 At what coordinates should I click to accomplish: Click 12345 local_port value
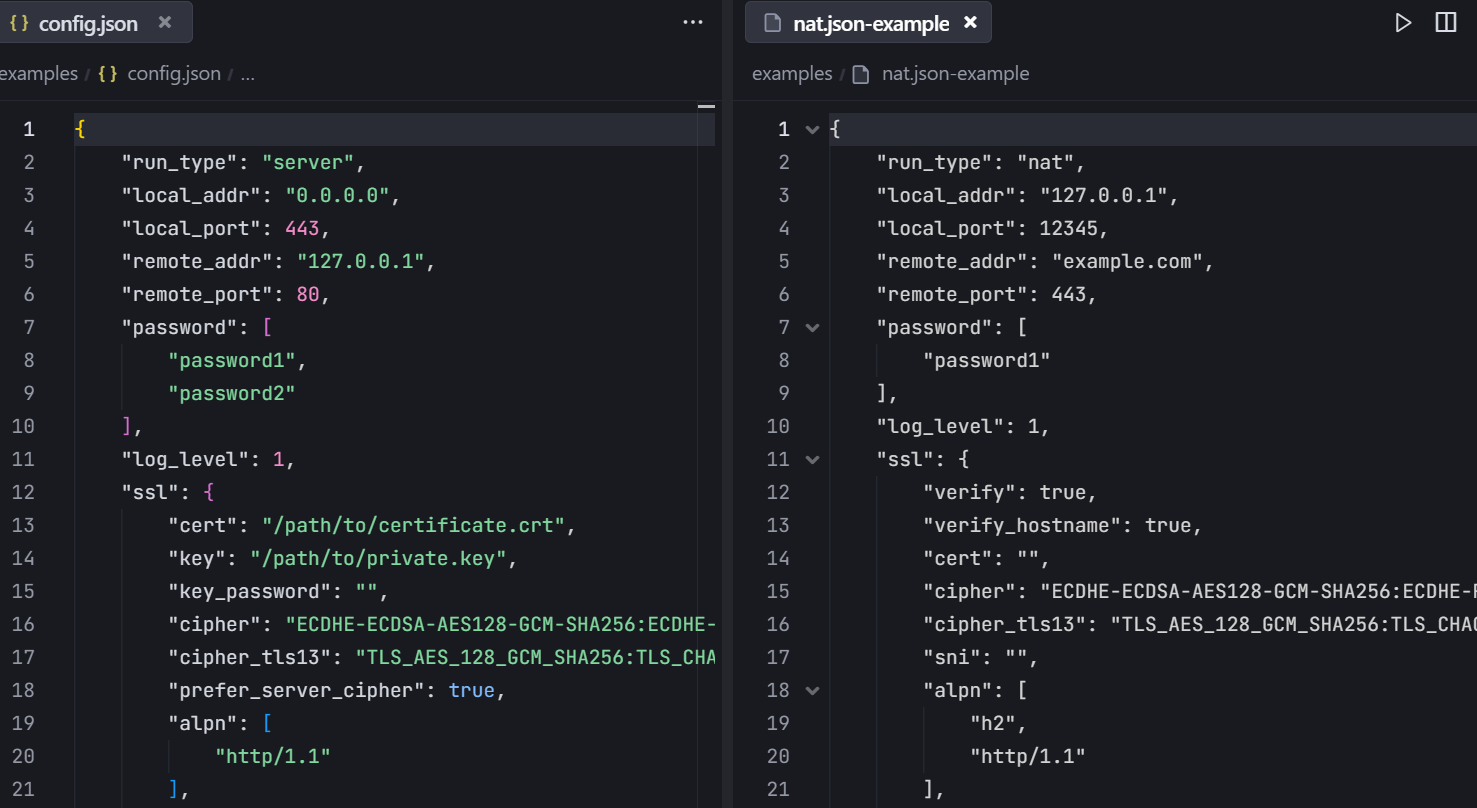pos(1069,228)
